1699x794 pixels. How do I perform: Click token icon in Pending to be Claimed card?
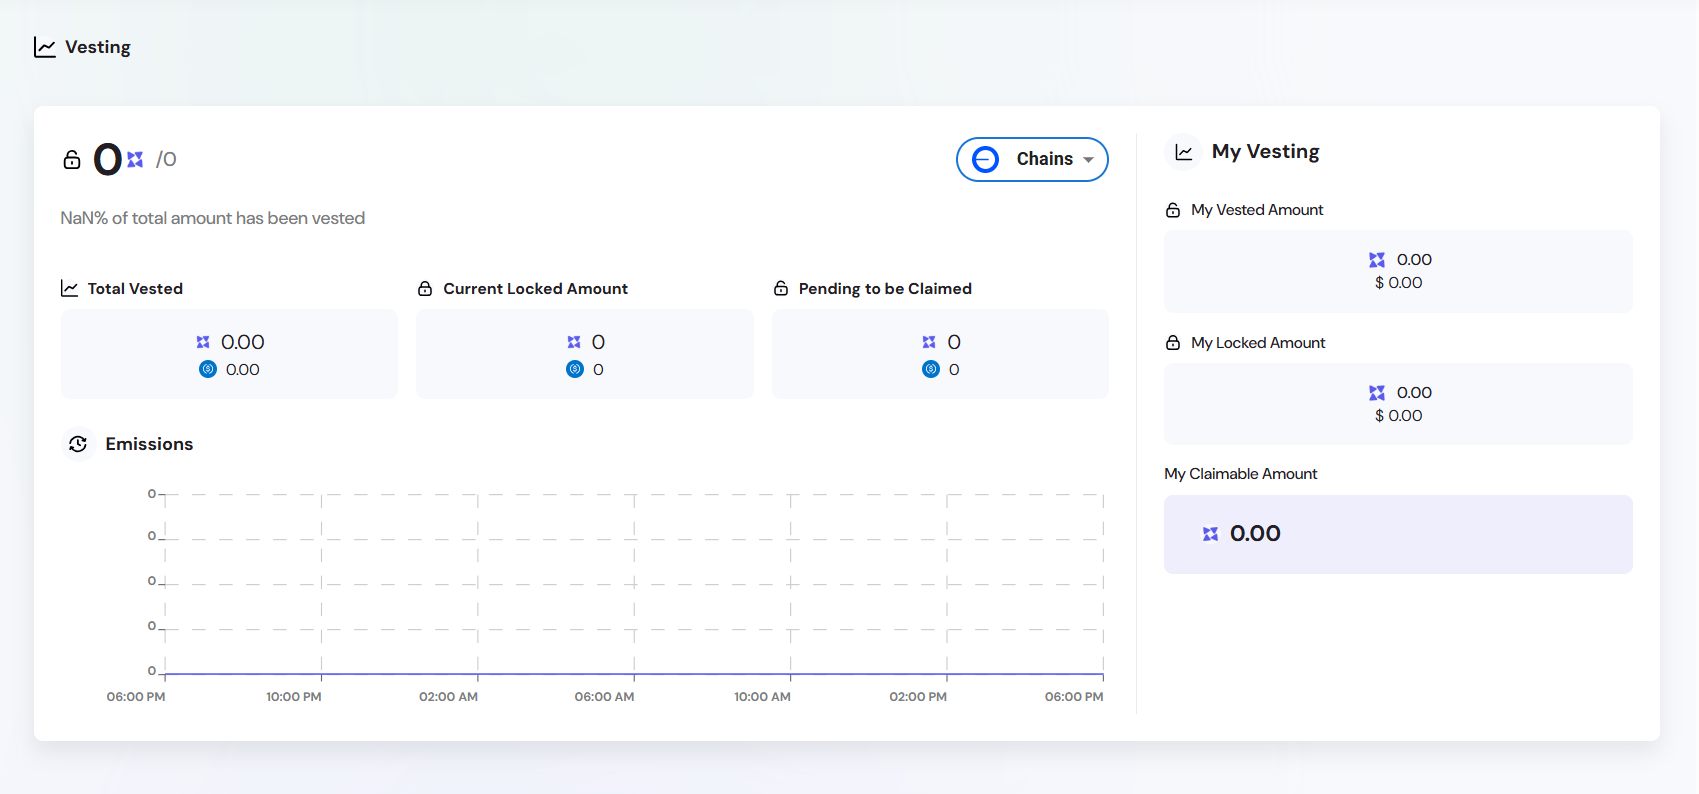click(x=929, y=342)
